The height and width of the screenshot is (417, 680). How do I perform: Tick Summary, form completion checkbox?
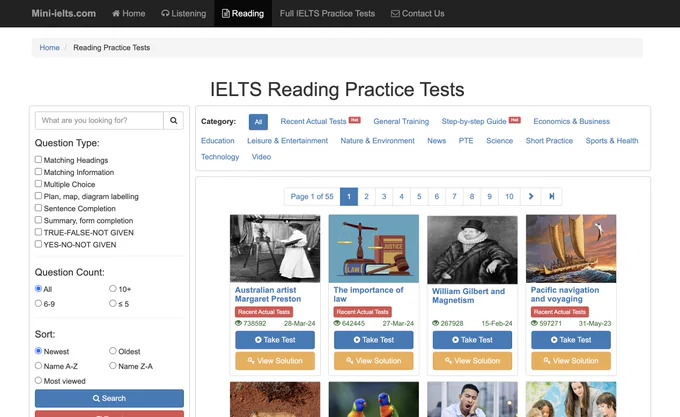point(38,220)
